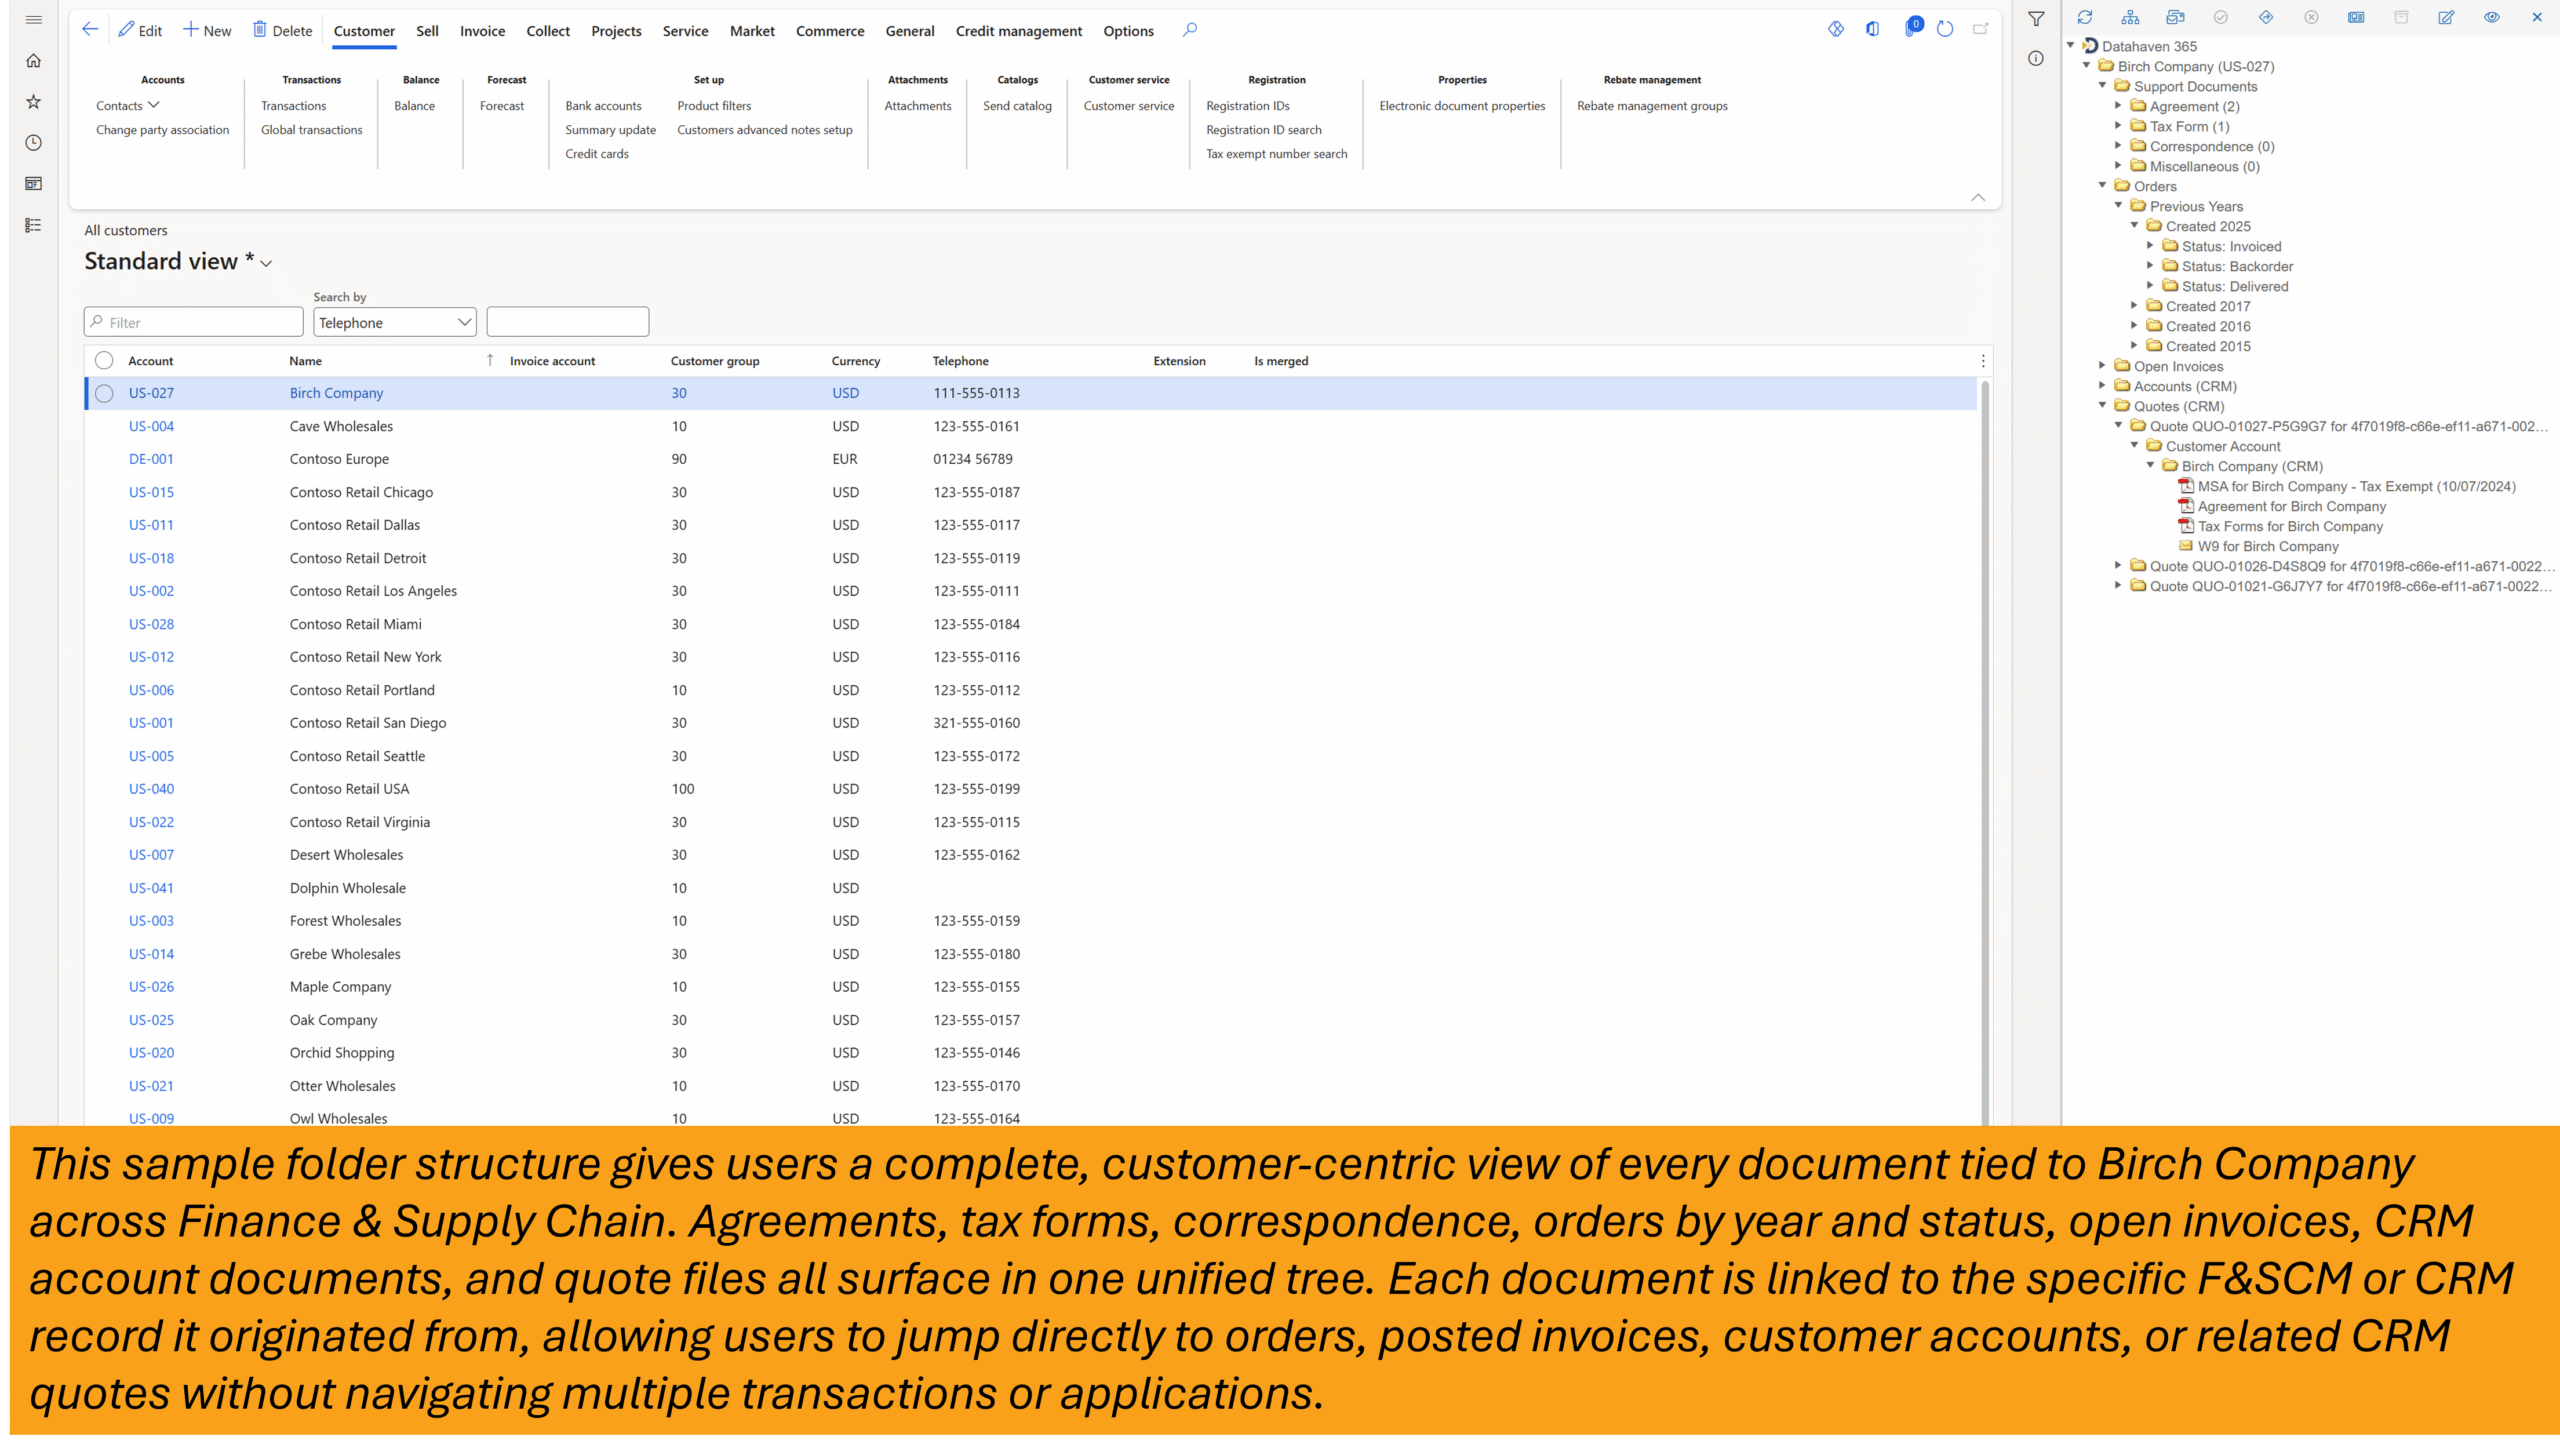Click the Bank accounts link
Viewport: 2560px width, 1451px height.
coord(603,106)
